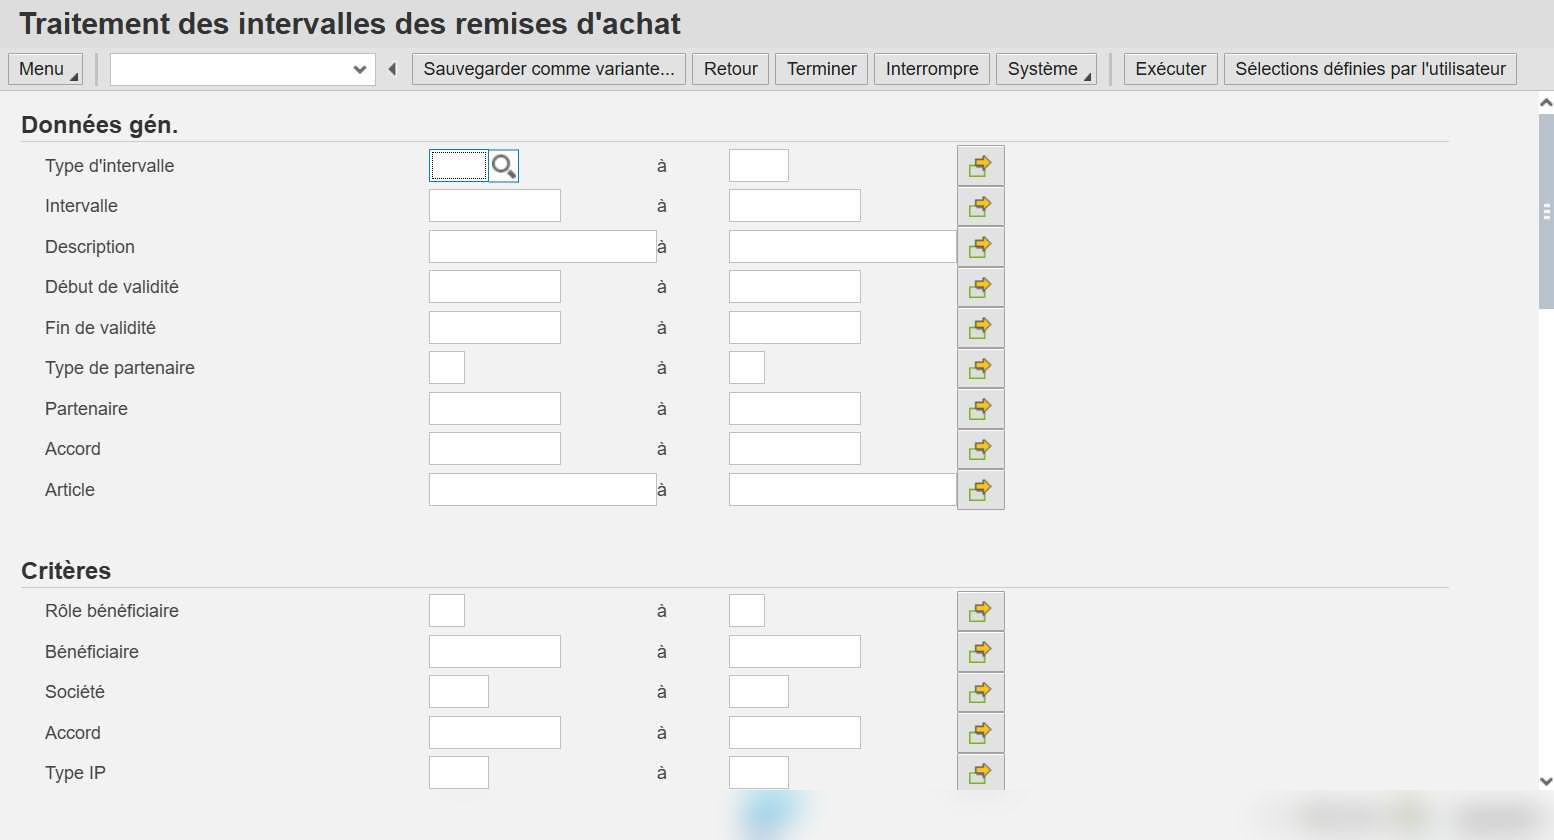The image size is (1554, 840).
Task: Open multiple selection for Partenaire
Action: (x=981, y=409)
